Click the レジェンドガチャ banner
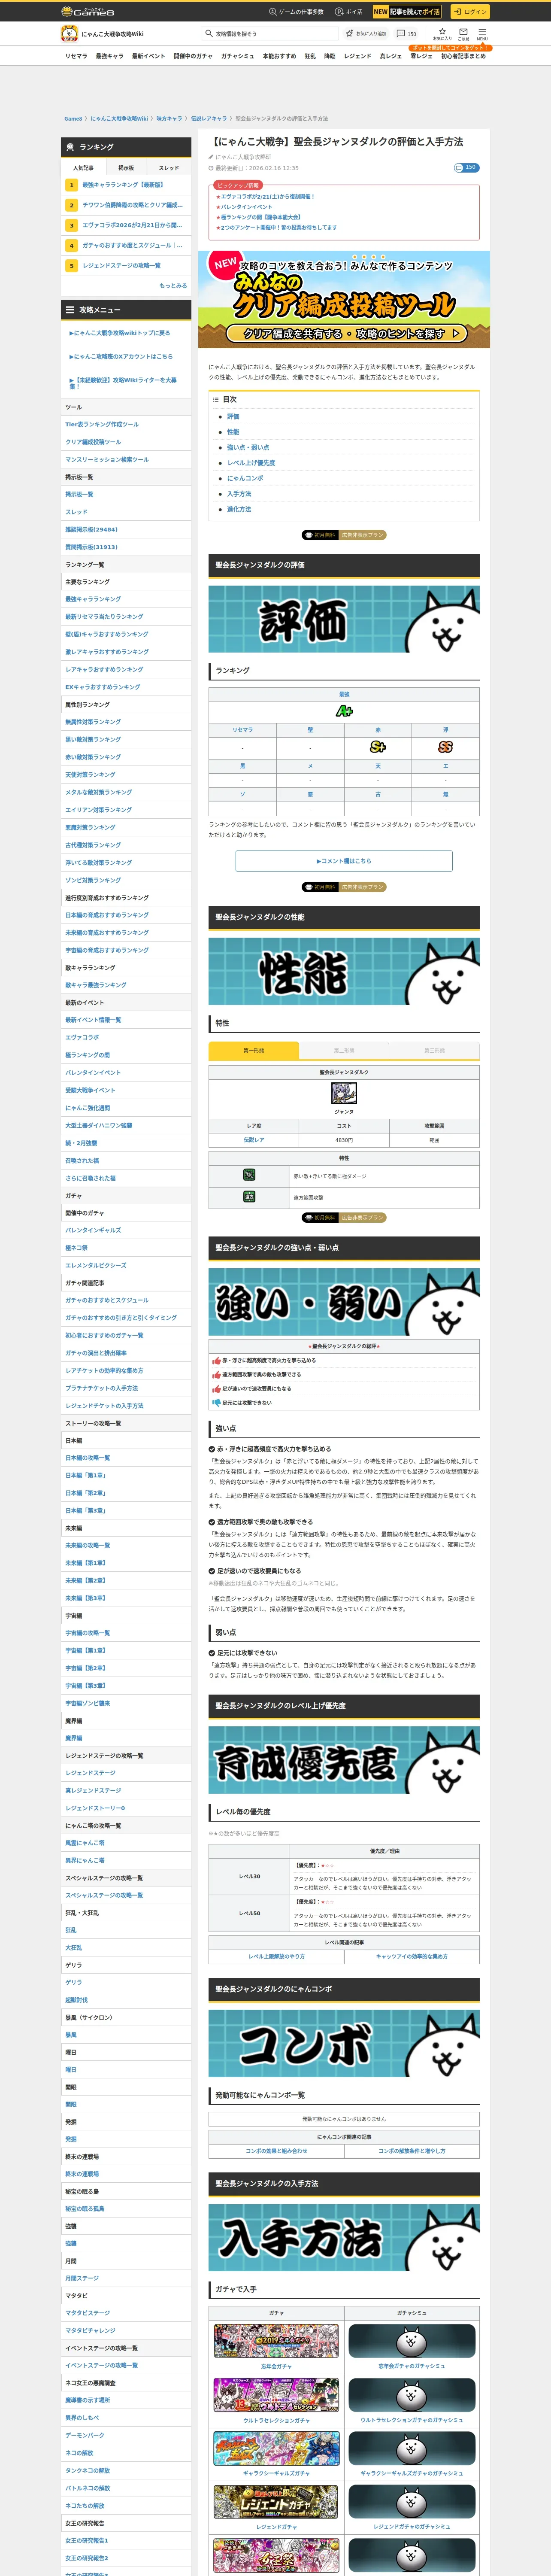This screenshot has height=2576, width=551. pos(276,2502)
